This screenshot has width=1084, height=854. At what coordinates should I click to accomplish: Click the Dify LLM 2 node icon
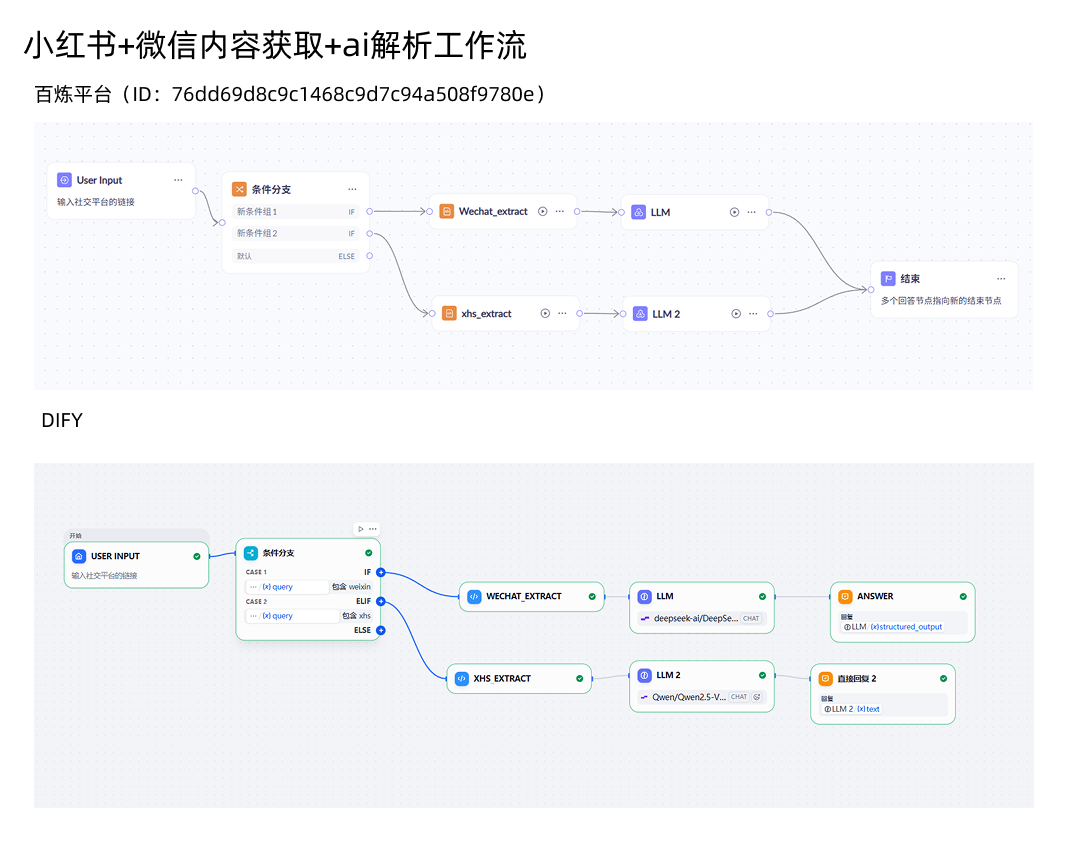click(x=644, y=675)
